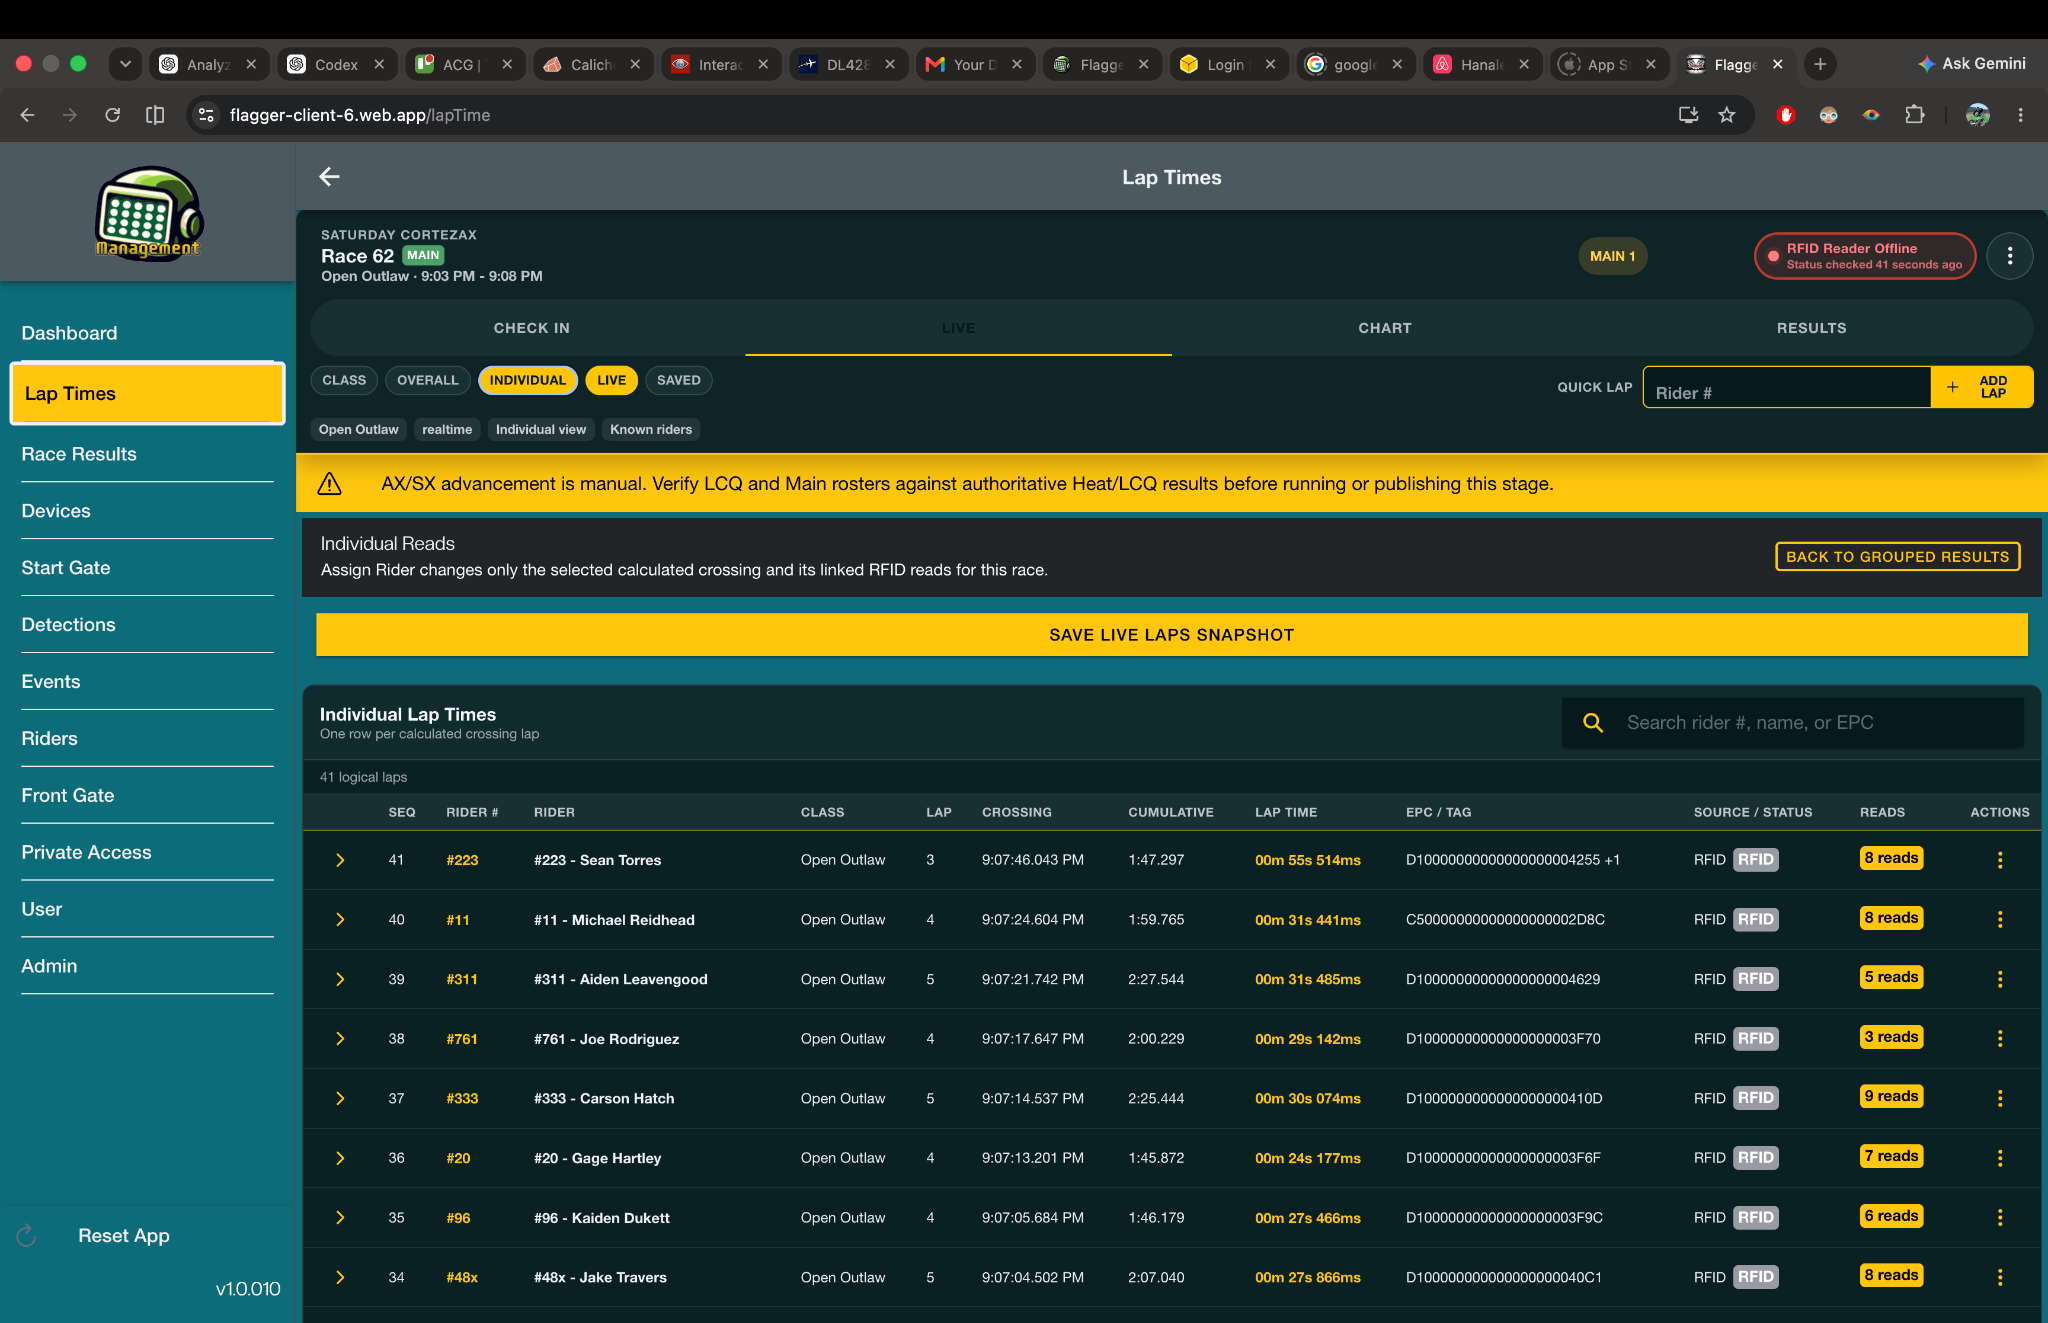Toggle the CLASS view chip

344,380
